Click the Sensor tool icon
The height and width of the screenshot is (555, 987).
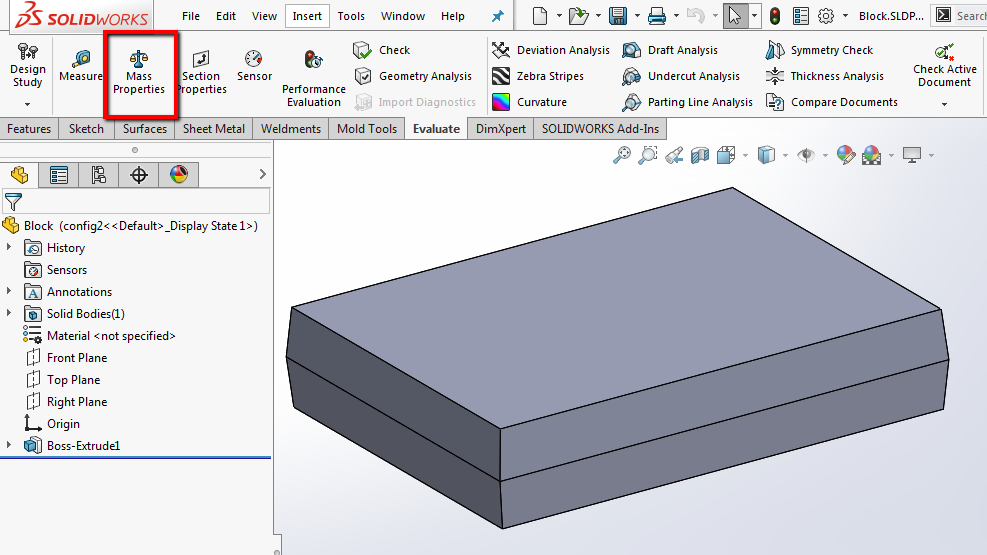[x=254, y=66]
